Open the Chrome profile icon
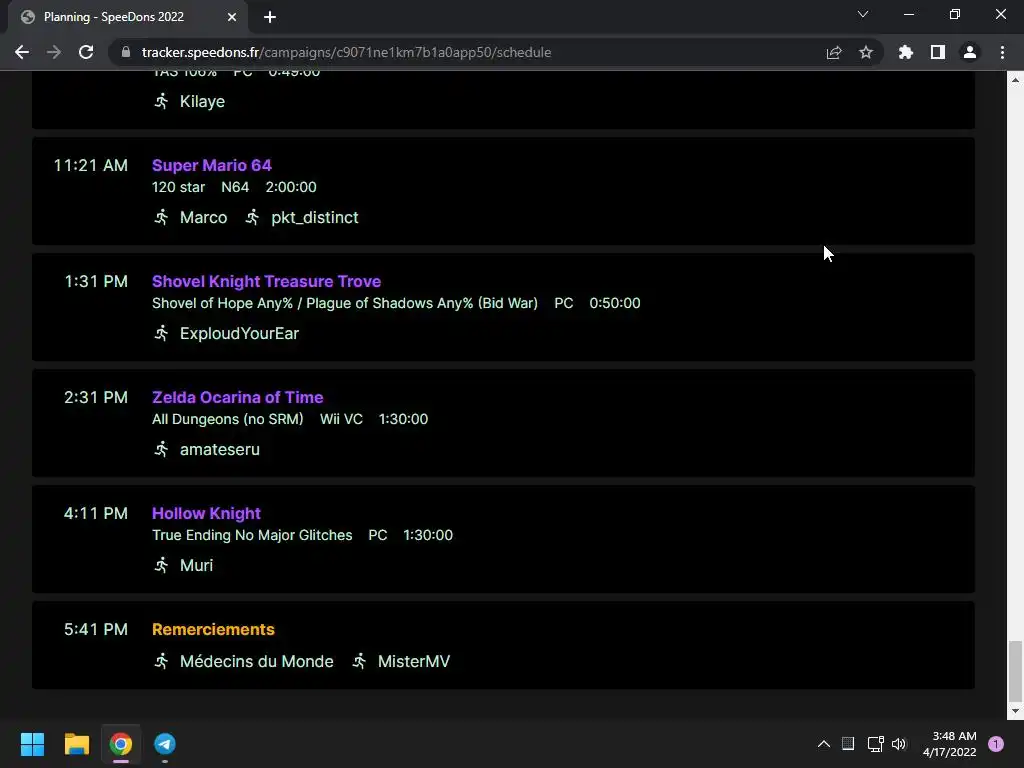1024x768 pixels. (x=970, y=52)
